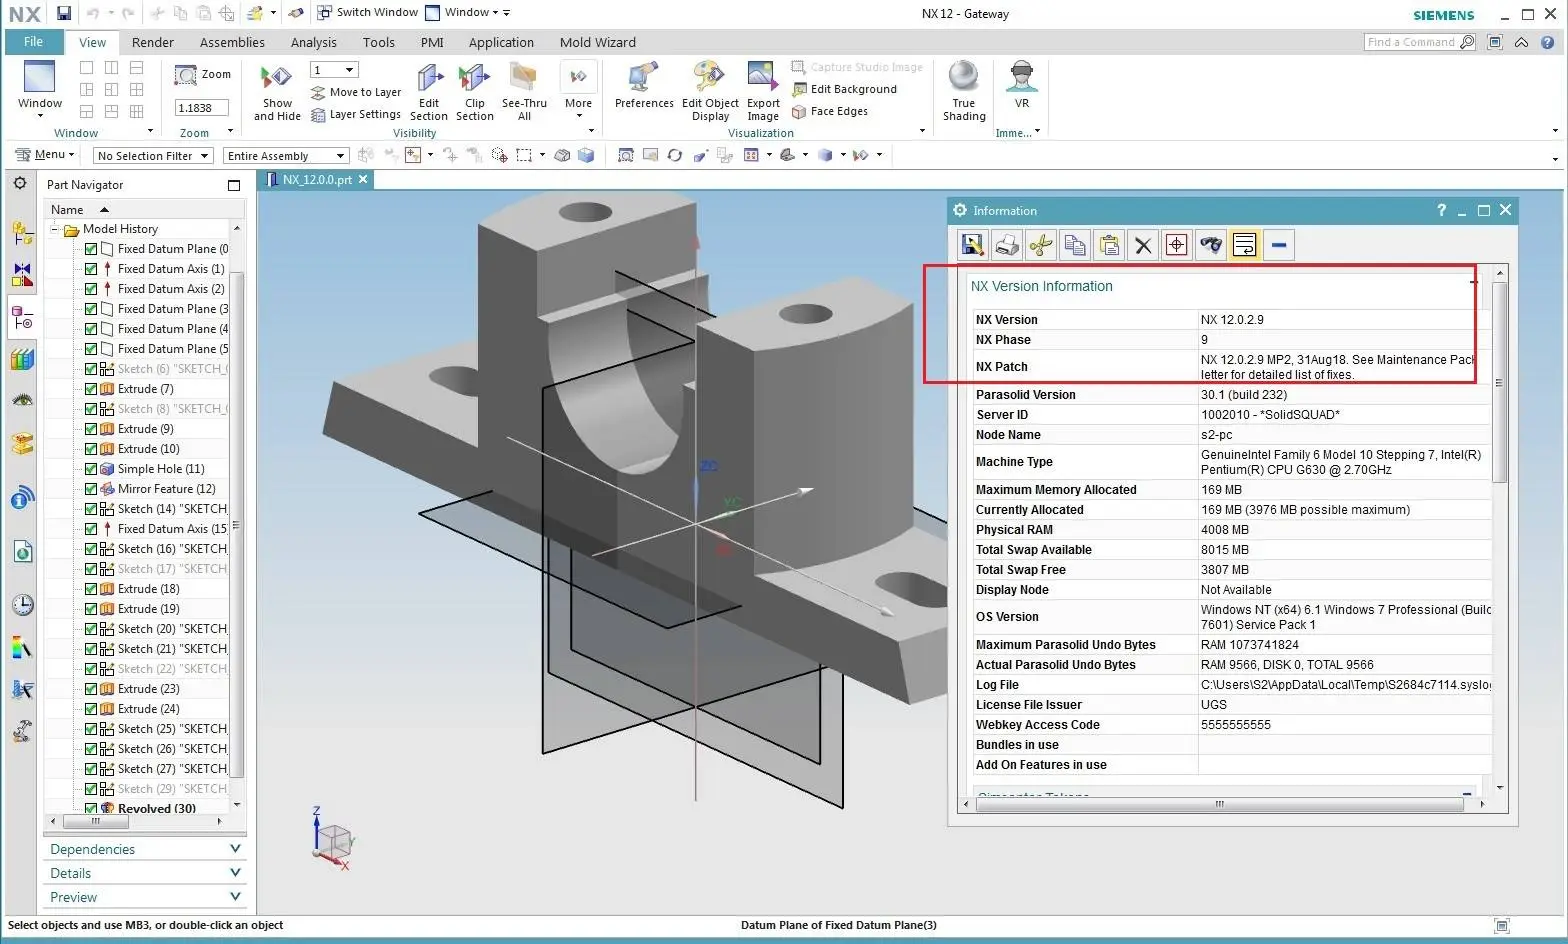Open the Mold Wizard tab
Image resolution: width=1568 pixels, height=944 pixels.
coord(597,42)
